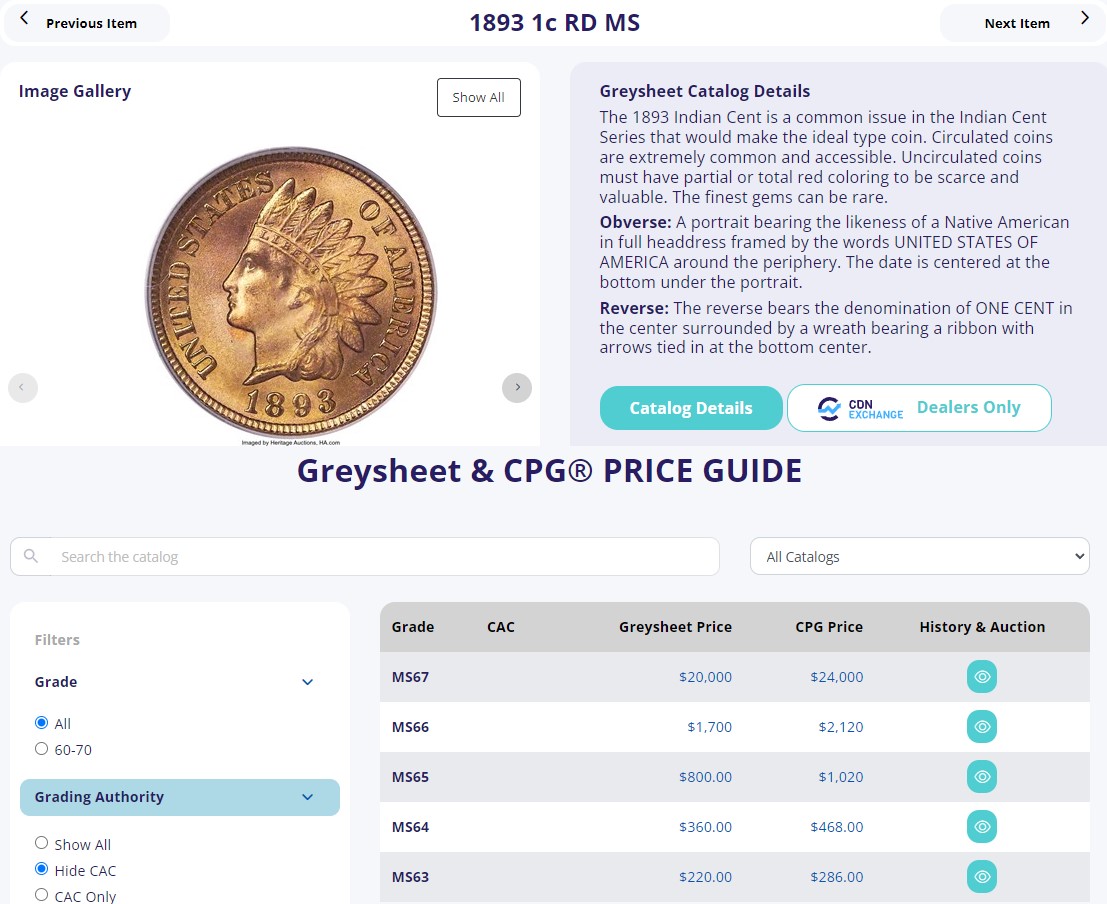Select the 60-70 grade radio button
This screenshot has width=1107, height=904.
(42, 749)
